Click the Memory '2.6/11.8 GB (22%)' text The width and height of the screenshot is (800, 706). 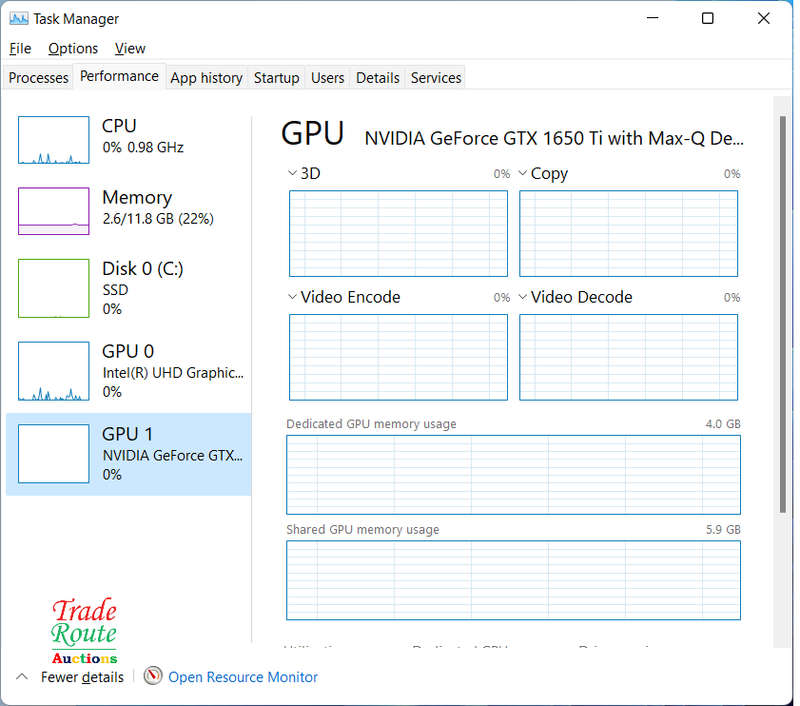click(x=158, y=219)
